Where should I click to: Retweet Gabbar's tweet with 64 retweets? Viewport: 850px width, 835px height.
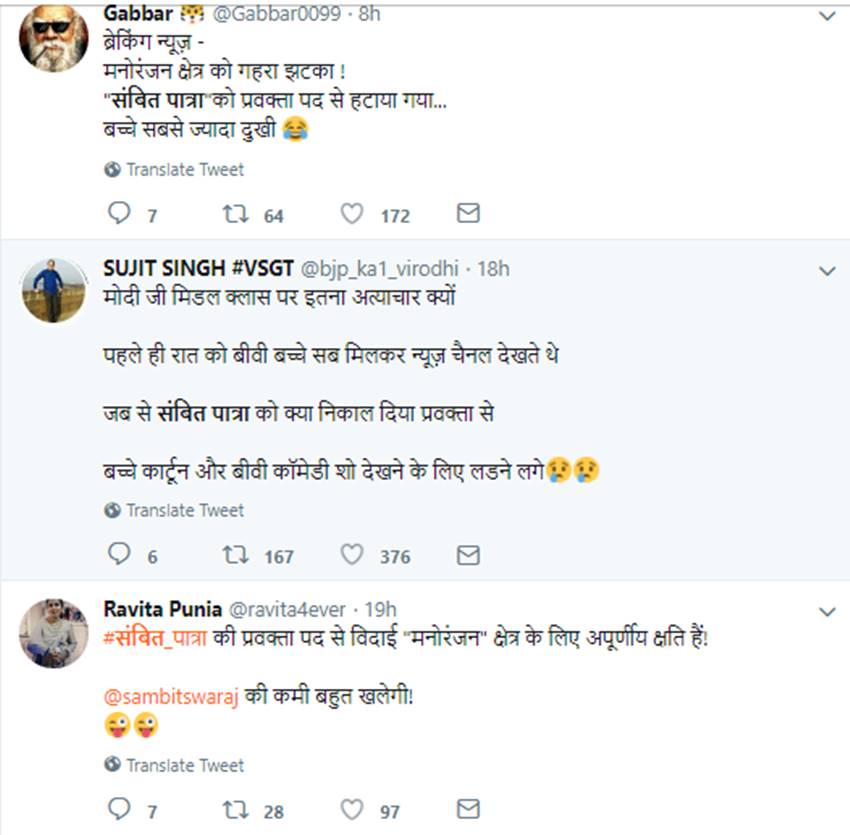pos(236,214)
